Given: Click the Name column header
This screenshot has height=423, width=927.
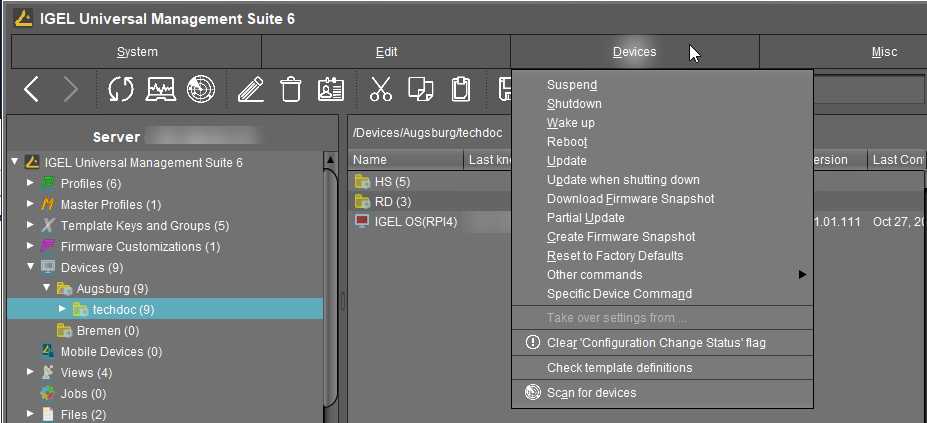Looking at the screenshot, I should tap(370, 160).
